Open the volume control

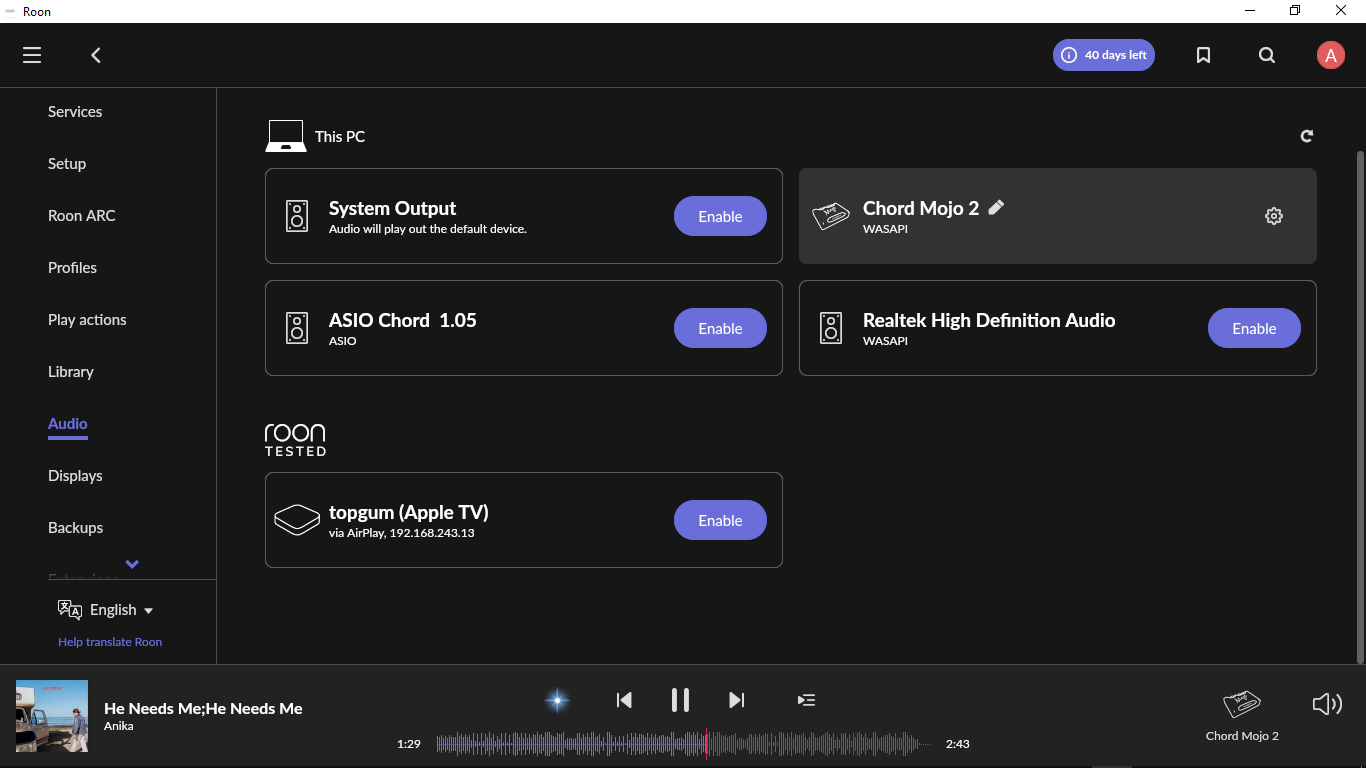tap(1327, 704)
